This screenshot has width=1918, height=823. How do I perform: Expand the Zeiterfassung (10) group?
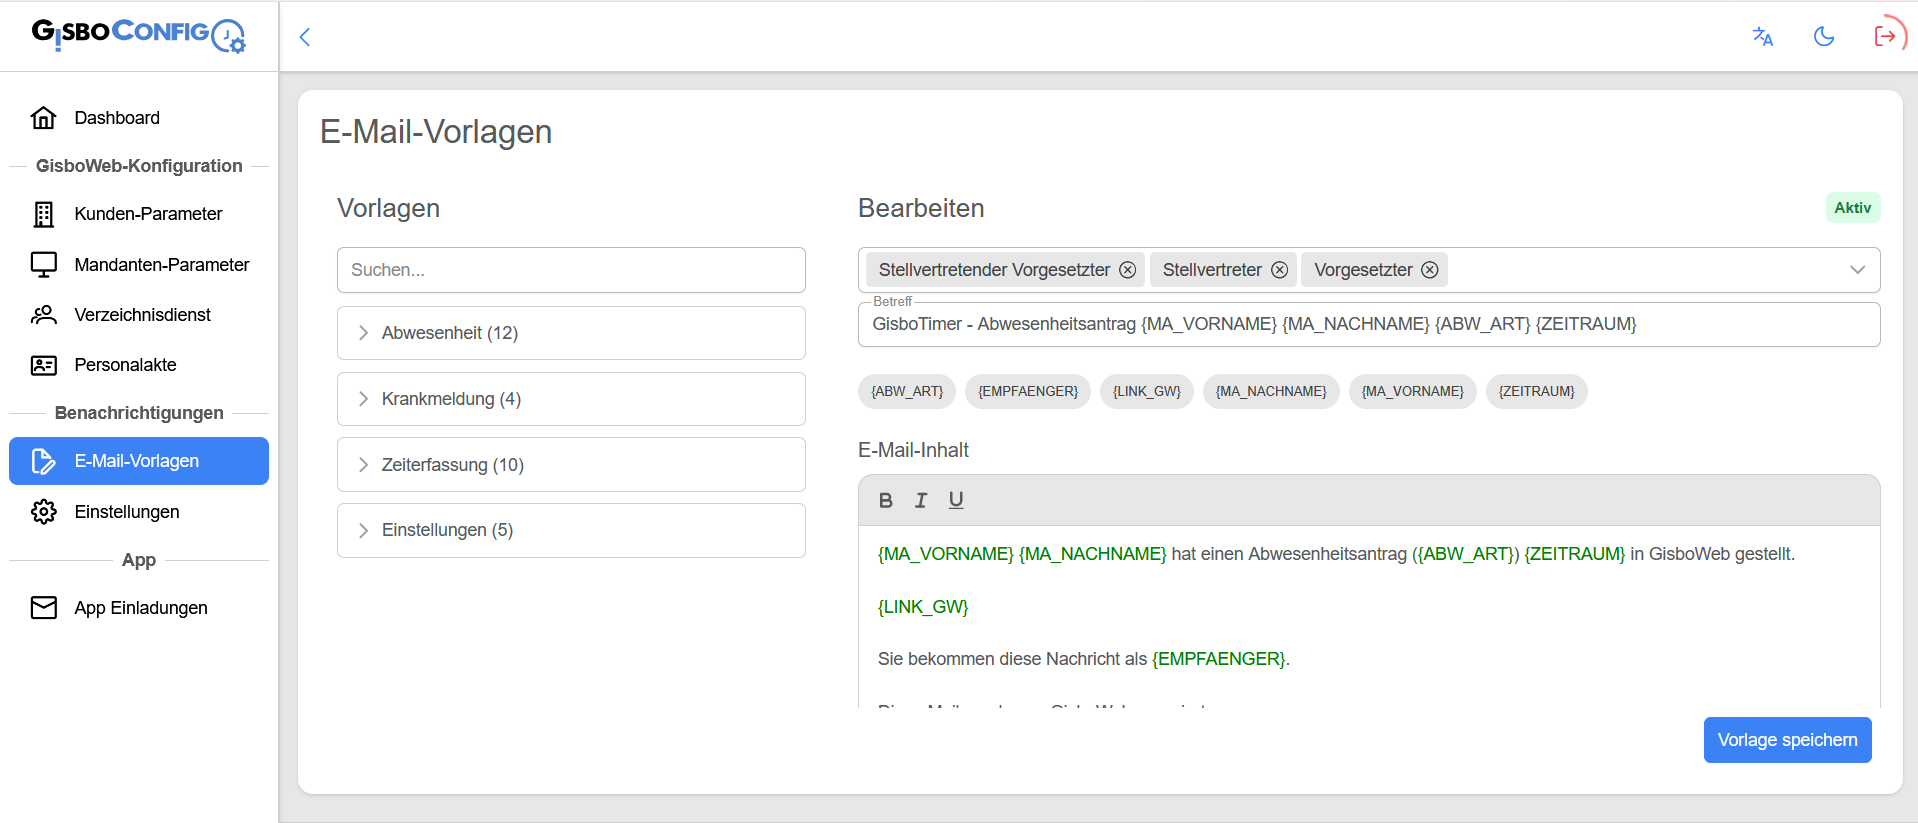coord(571,465)
